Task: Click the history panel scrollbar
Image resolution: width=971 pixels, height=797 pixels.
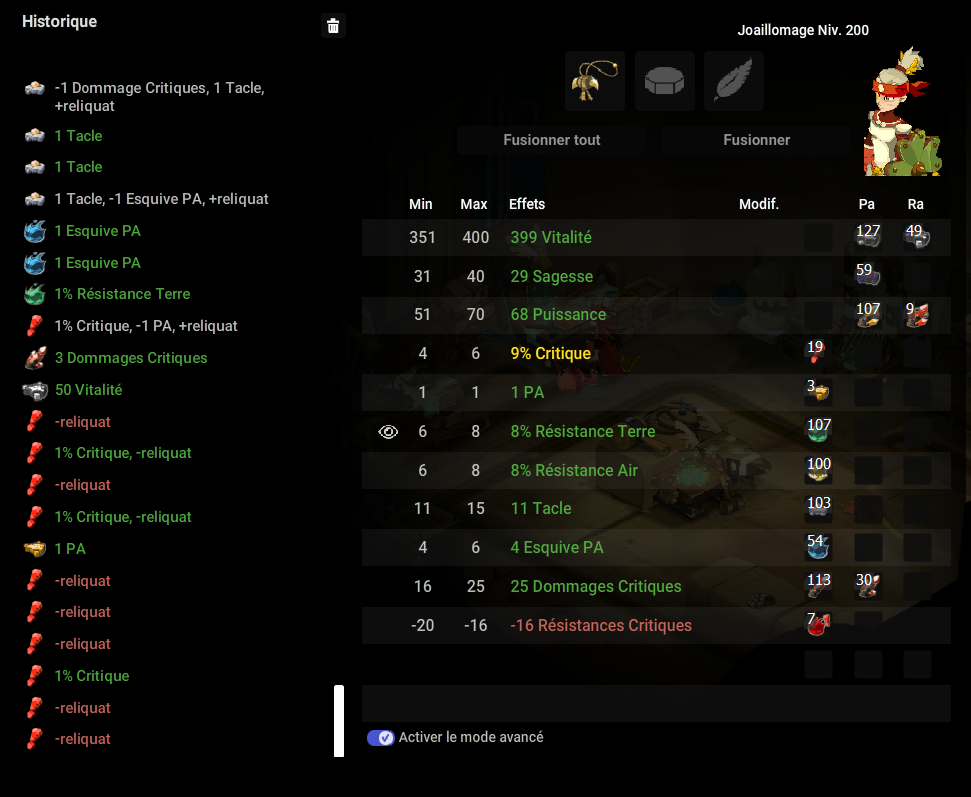Action: coord(339,721)
